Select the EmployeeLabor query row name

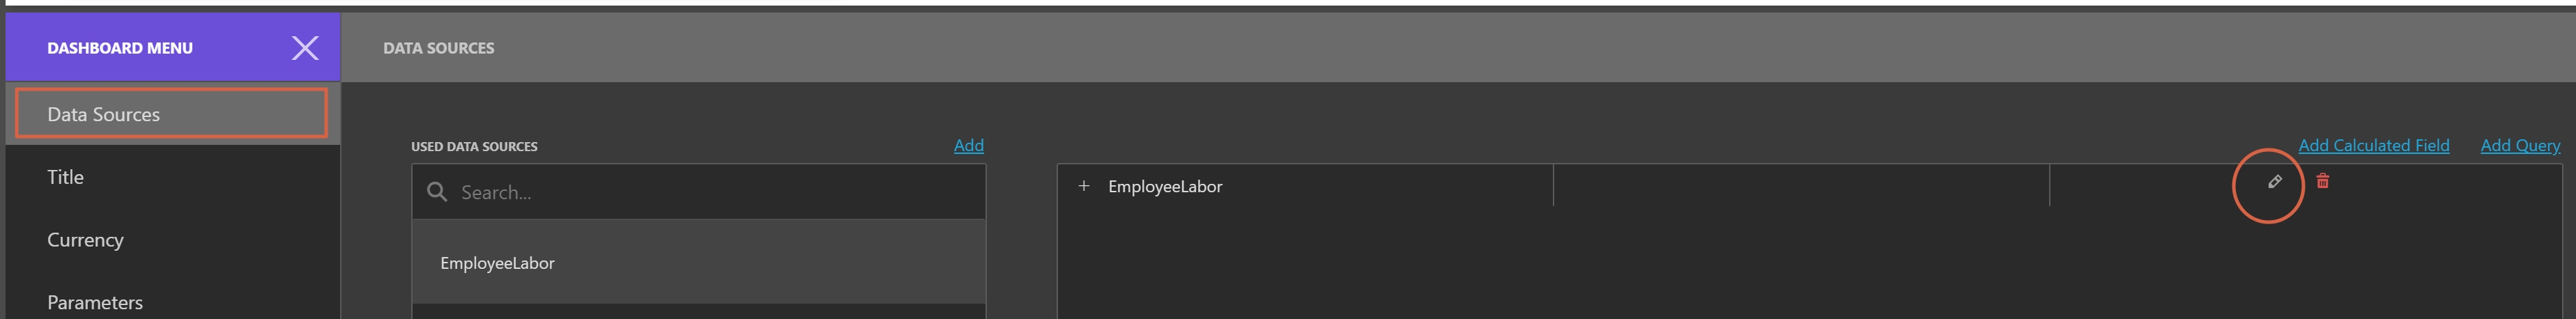click(x=1165, y=187)
